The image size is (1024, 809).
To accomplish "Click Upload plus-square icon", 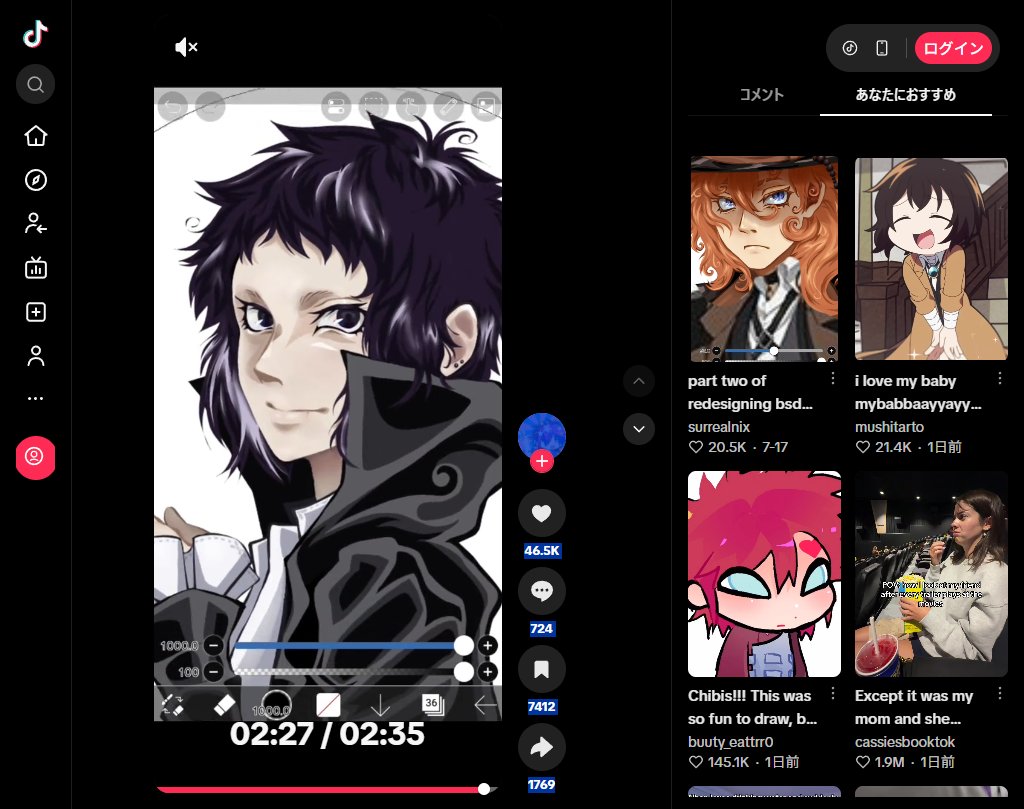I will pos(35,312).
